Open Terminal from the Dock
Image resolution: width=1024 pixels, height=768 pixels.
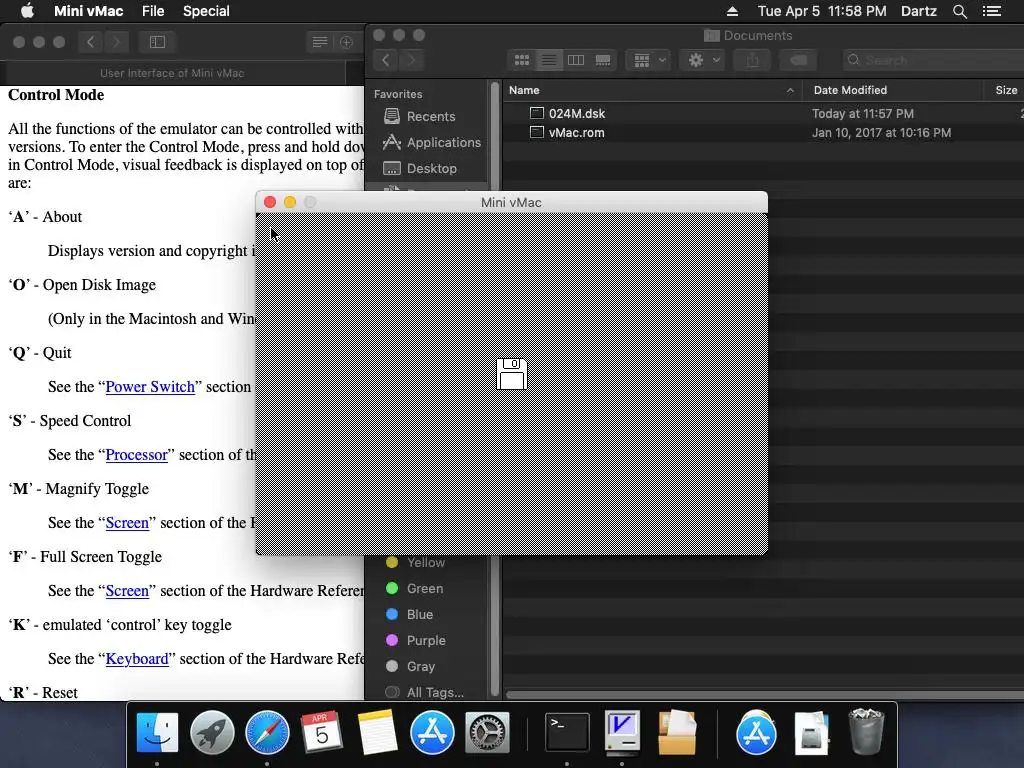(x=567, y=732)
